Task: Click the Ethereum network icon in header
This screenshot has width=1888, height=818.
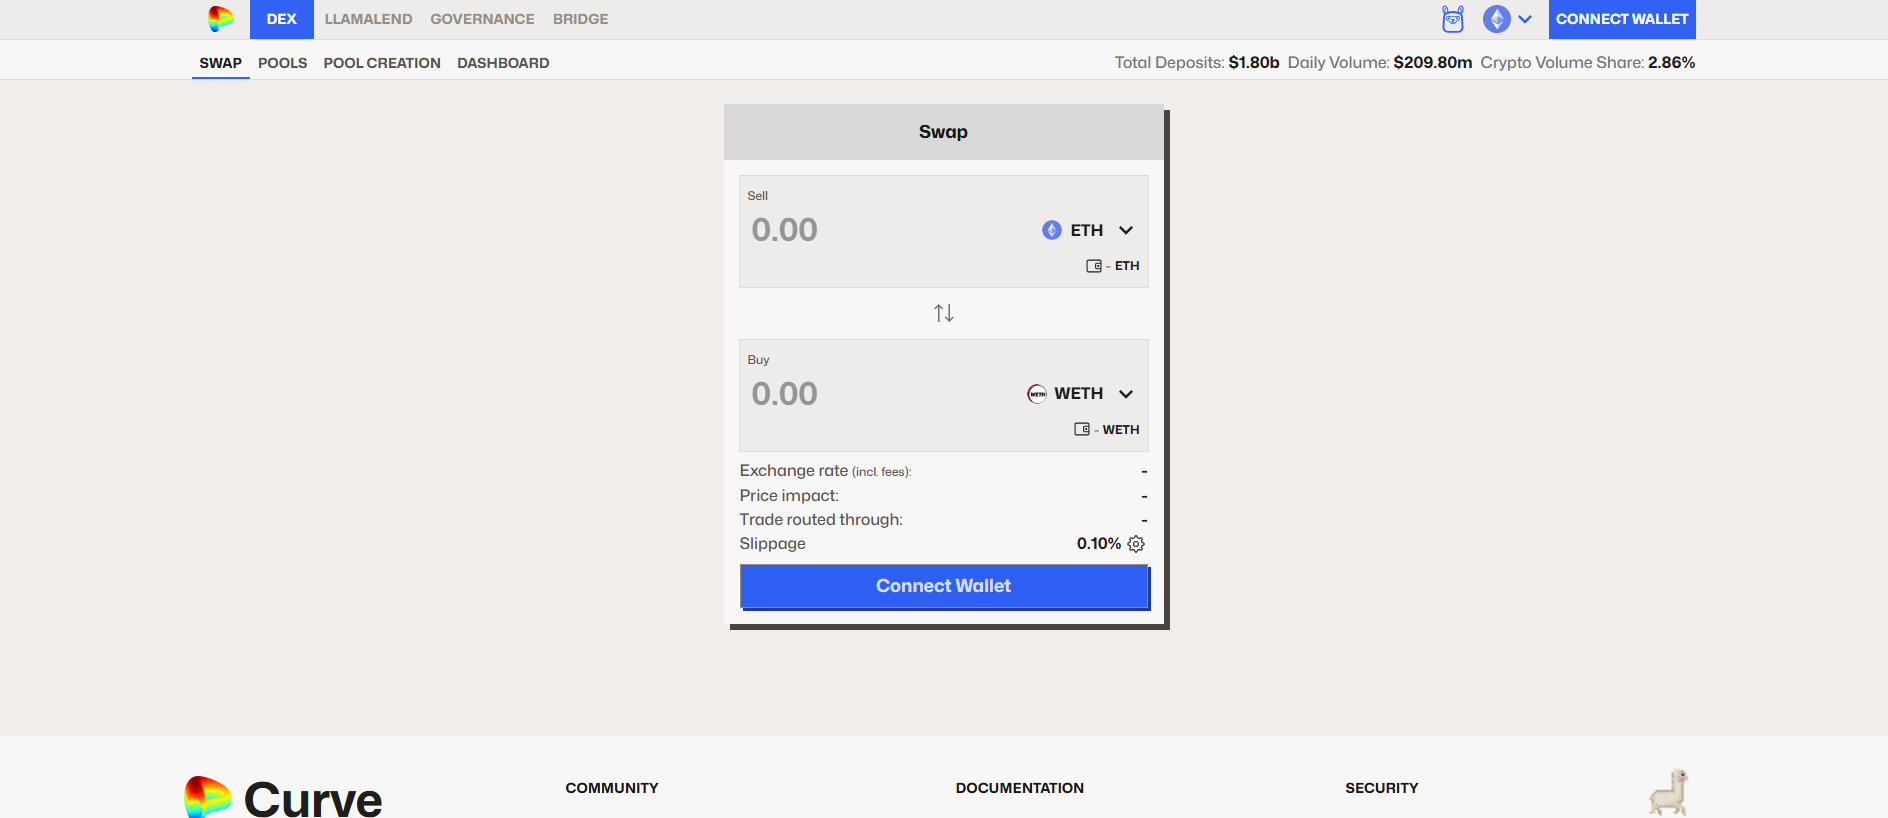Action: [1497, 19]
